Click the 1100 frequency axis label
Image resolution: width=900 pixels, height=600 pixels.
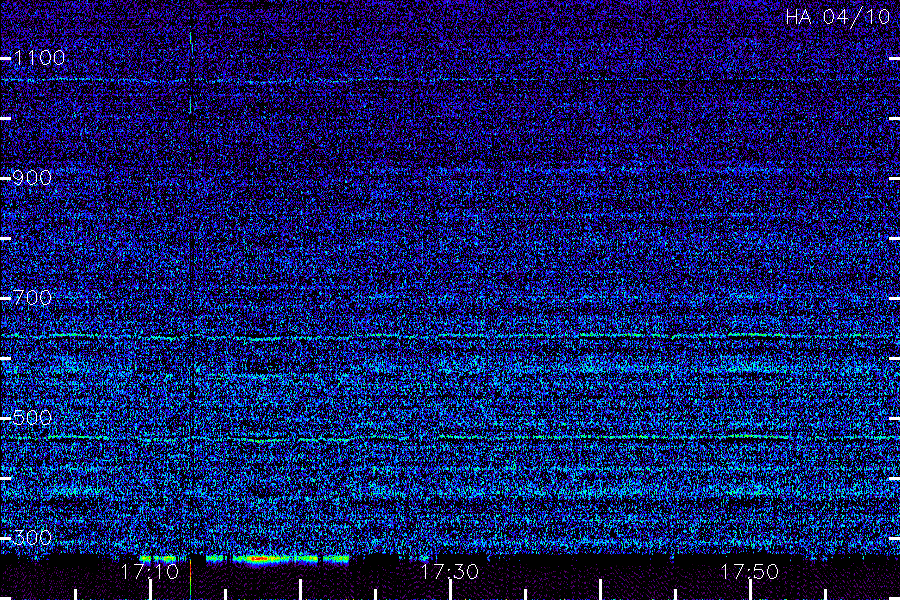(x=39, y=57)
